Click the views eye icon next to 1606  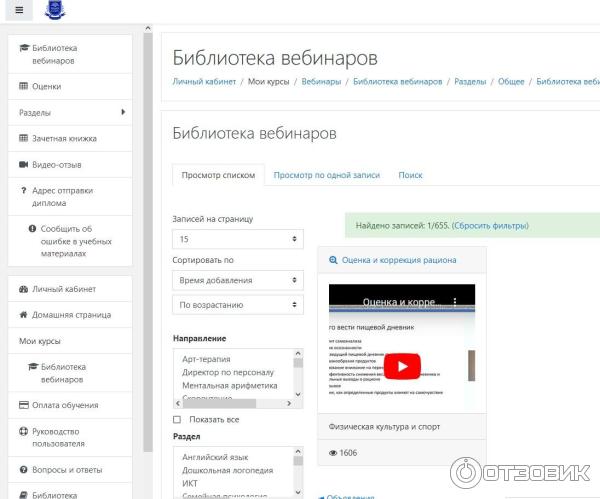click(333, 453)
